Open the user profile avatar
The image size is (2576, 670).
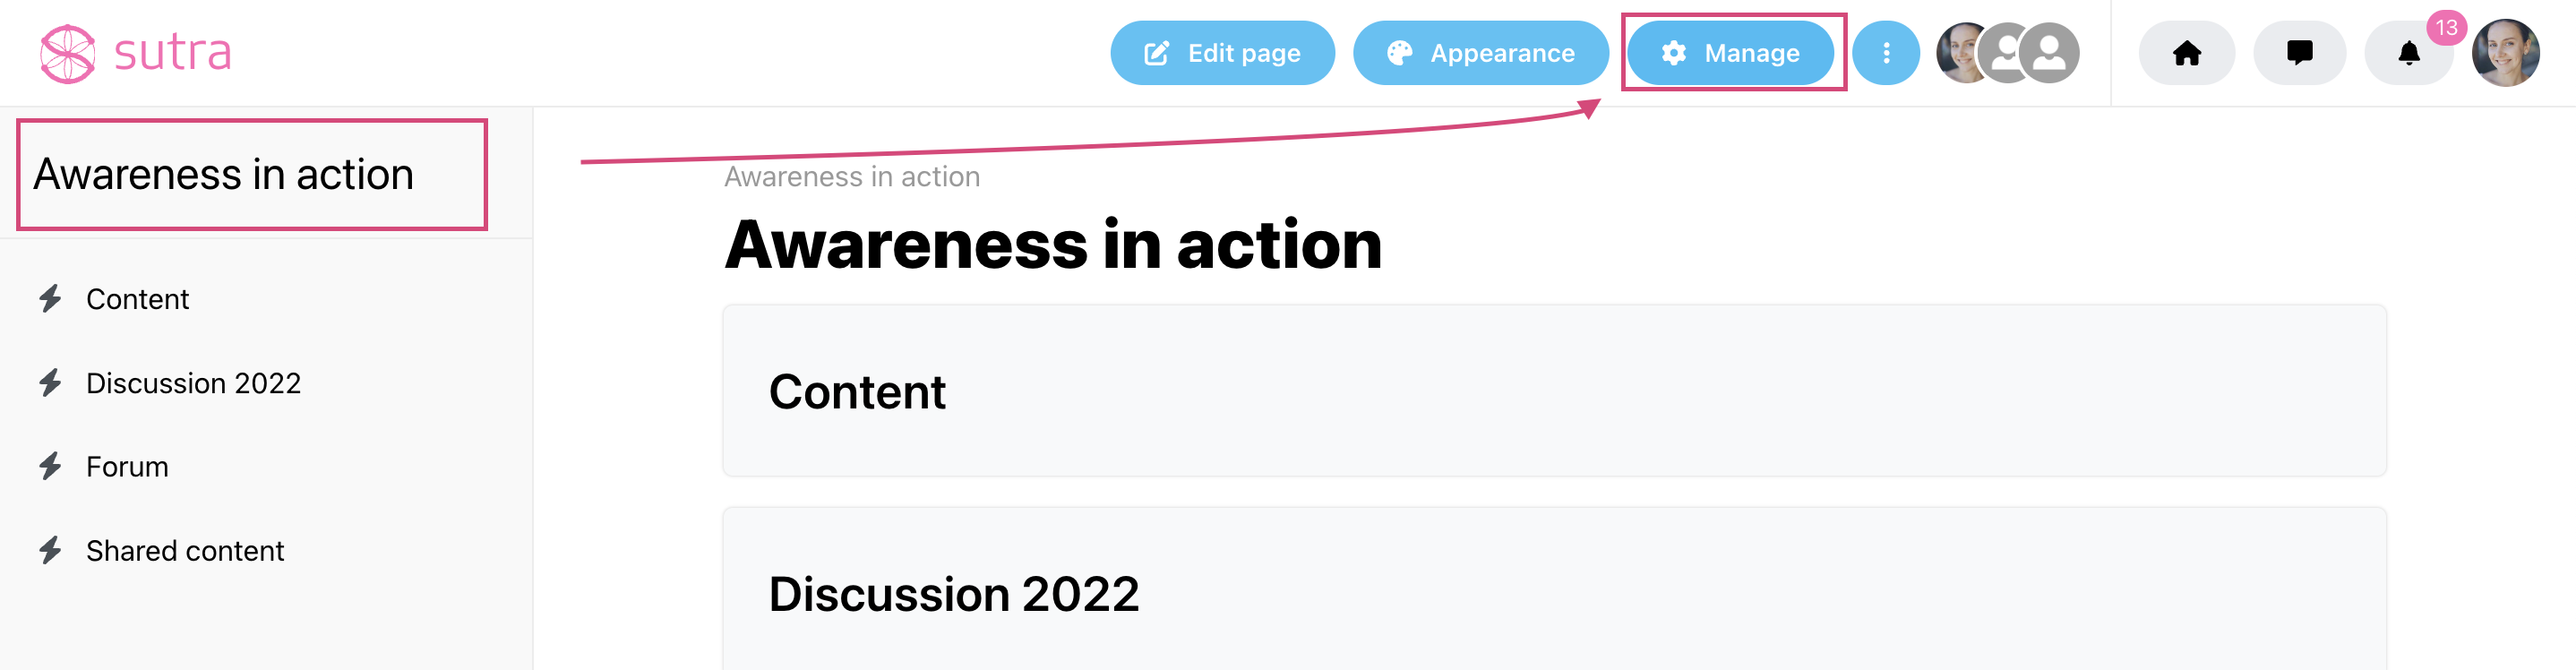click(2505, 53)
